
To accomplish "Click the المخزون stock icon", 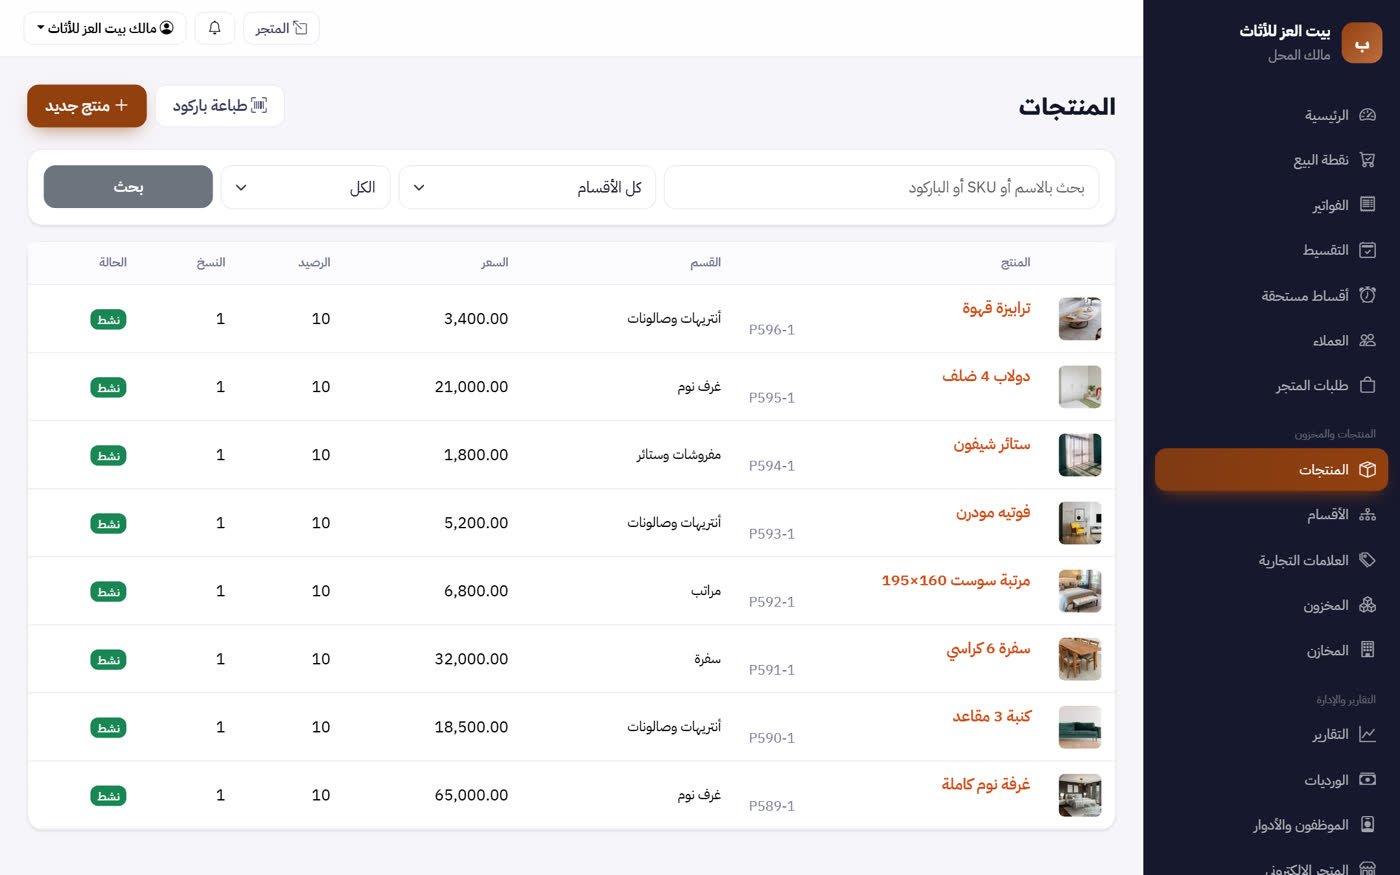I will [x=1367, y=605].
